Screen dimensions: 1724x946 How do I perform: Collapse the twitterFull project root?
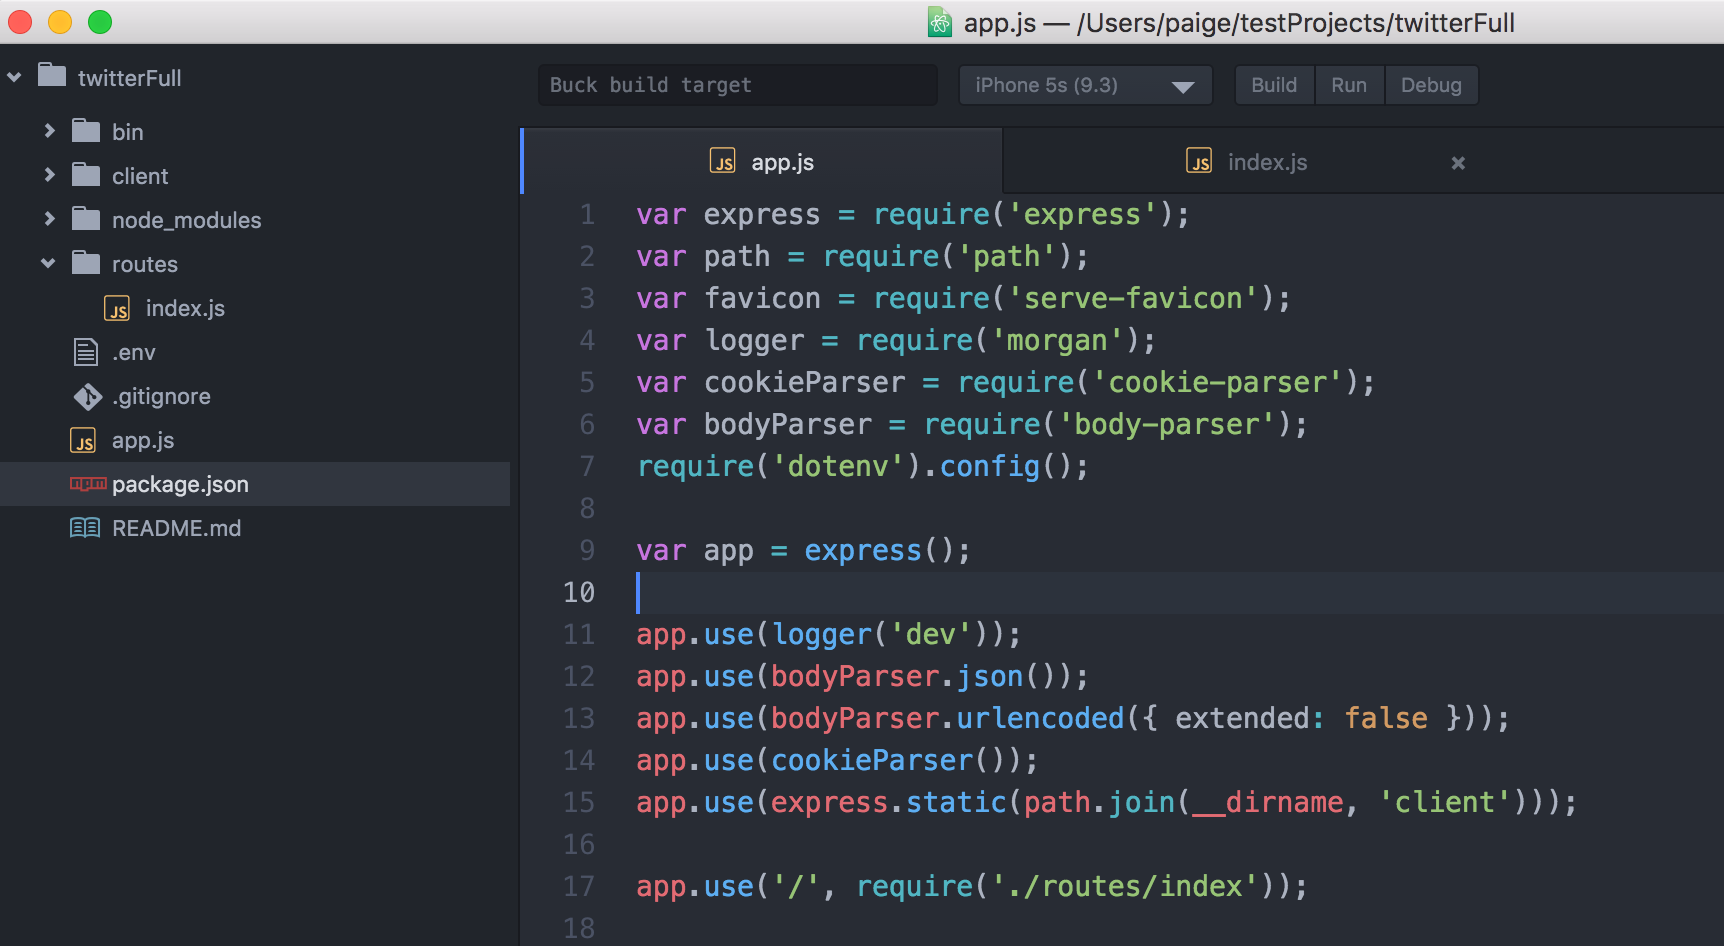(14, 76)
